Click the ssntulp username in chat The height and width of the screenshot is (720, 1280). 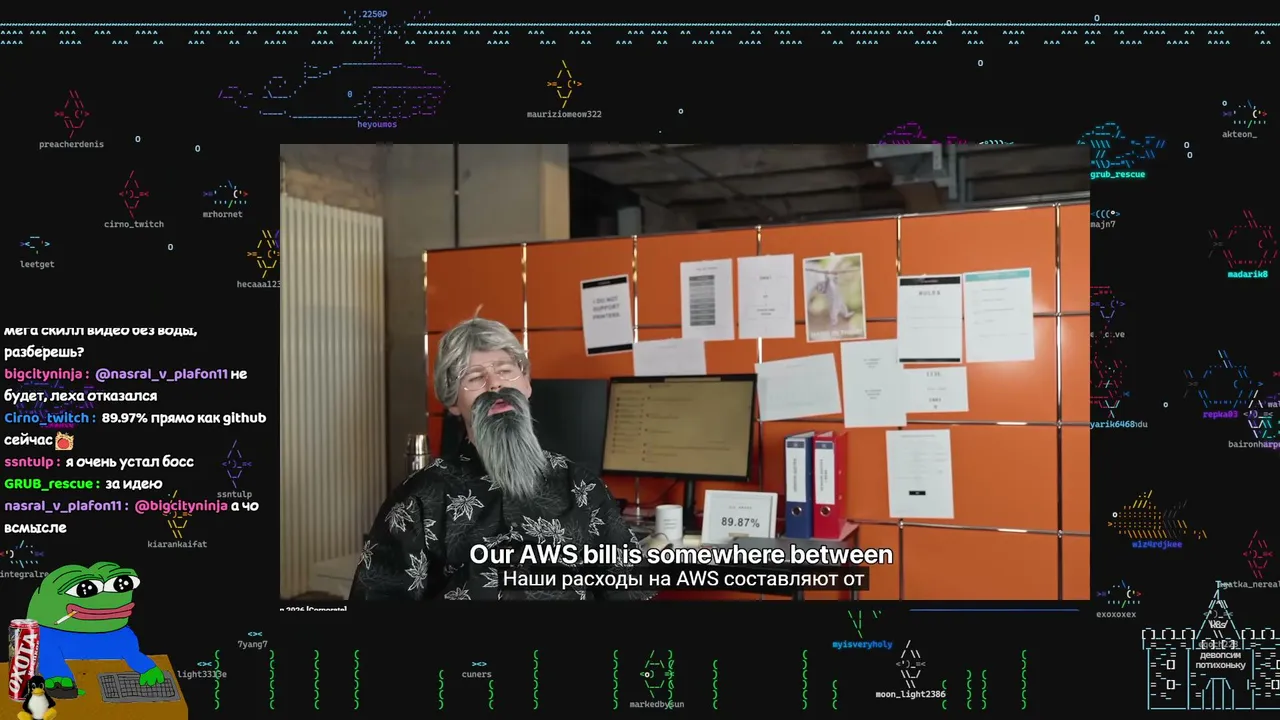click(x=30, y=462)
